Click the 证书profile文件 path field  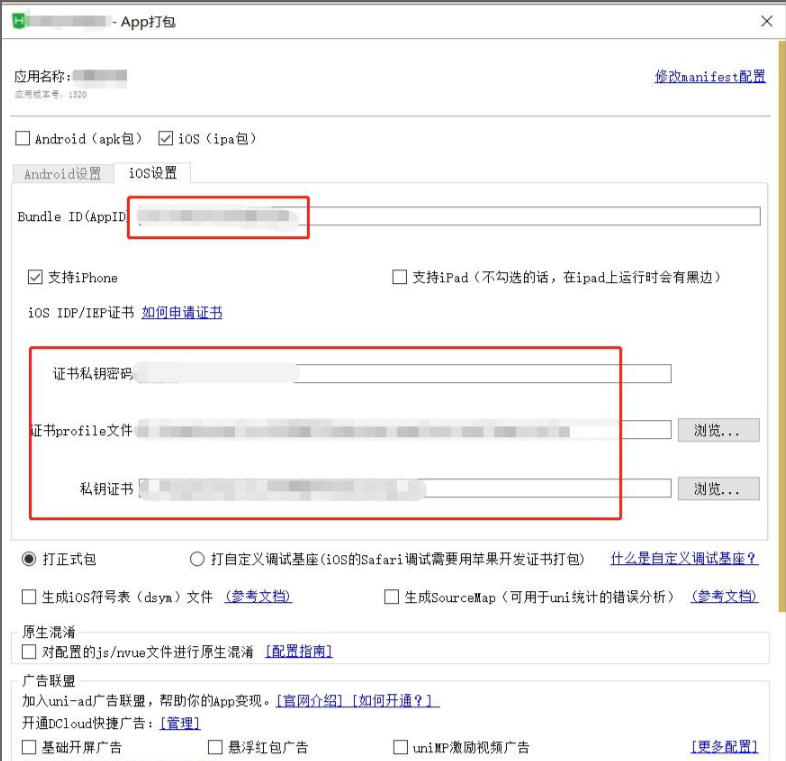click(404, 430)
